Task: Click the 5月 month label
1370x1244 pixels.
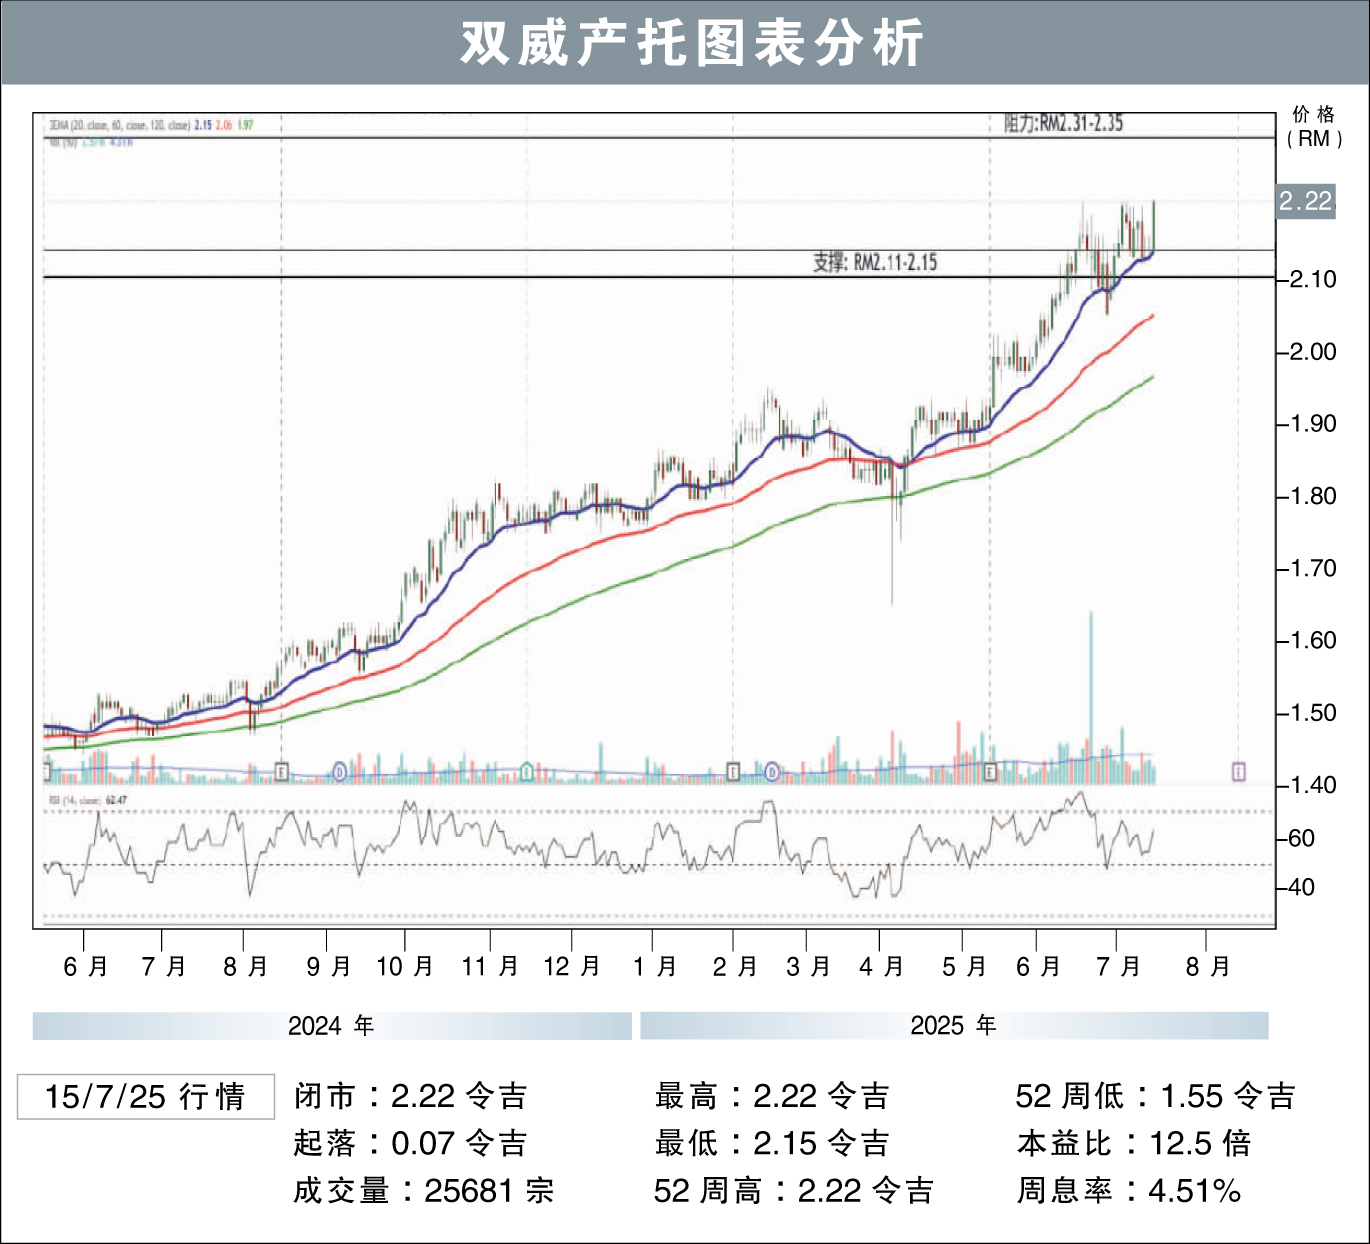Action: 964,967
